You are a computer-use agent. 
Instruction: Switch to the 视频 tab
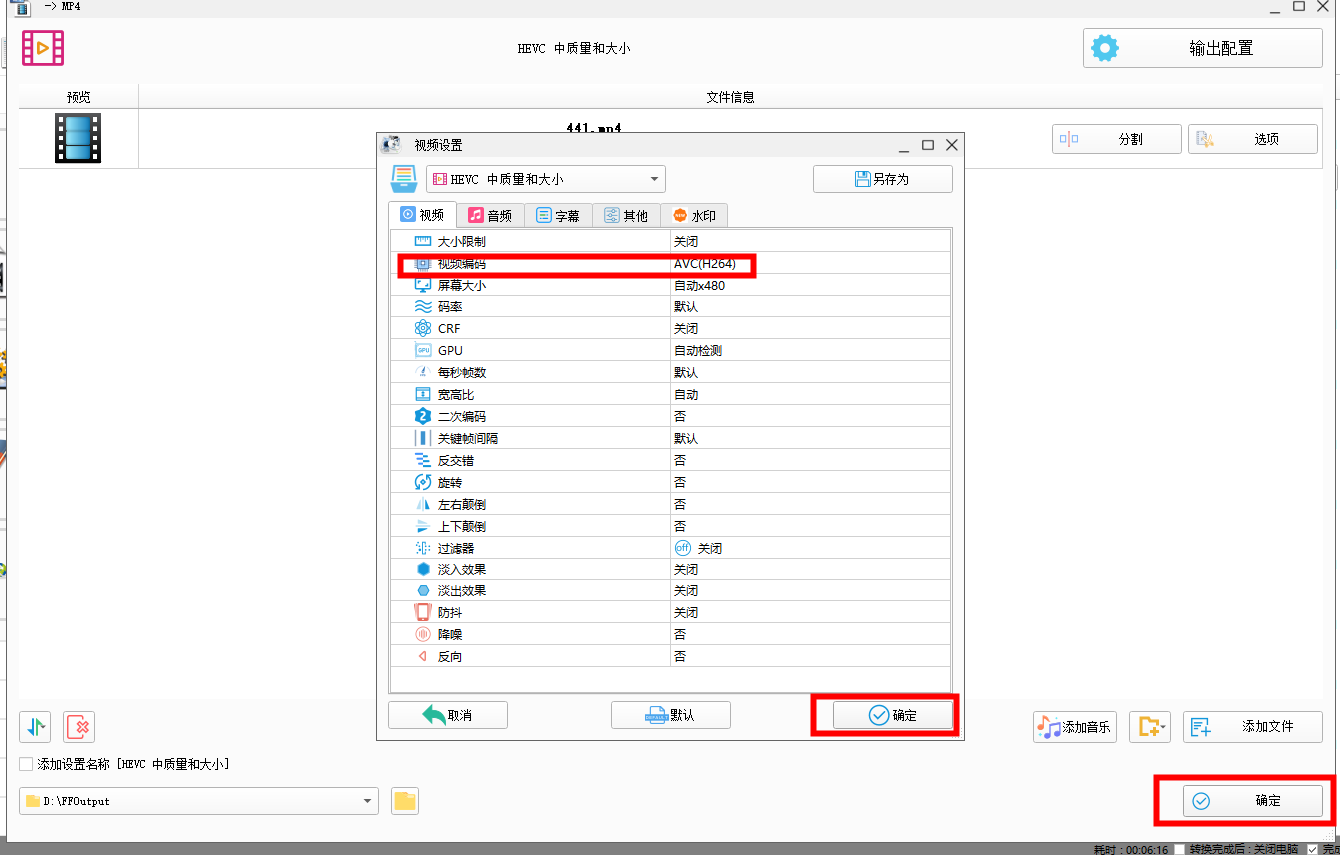[x=422, y=215]
